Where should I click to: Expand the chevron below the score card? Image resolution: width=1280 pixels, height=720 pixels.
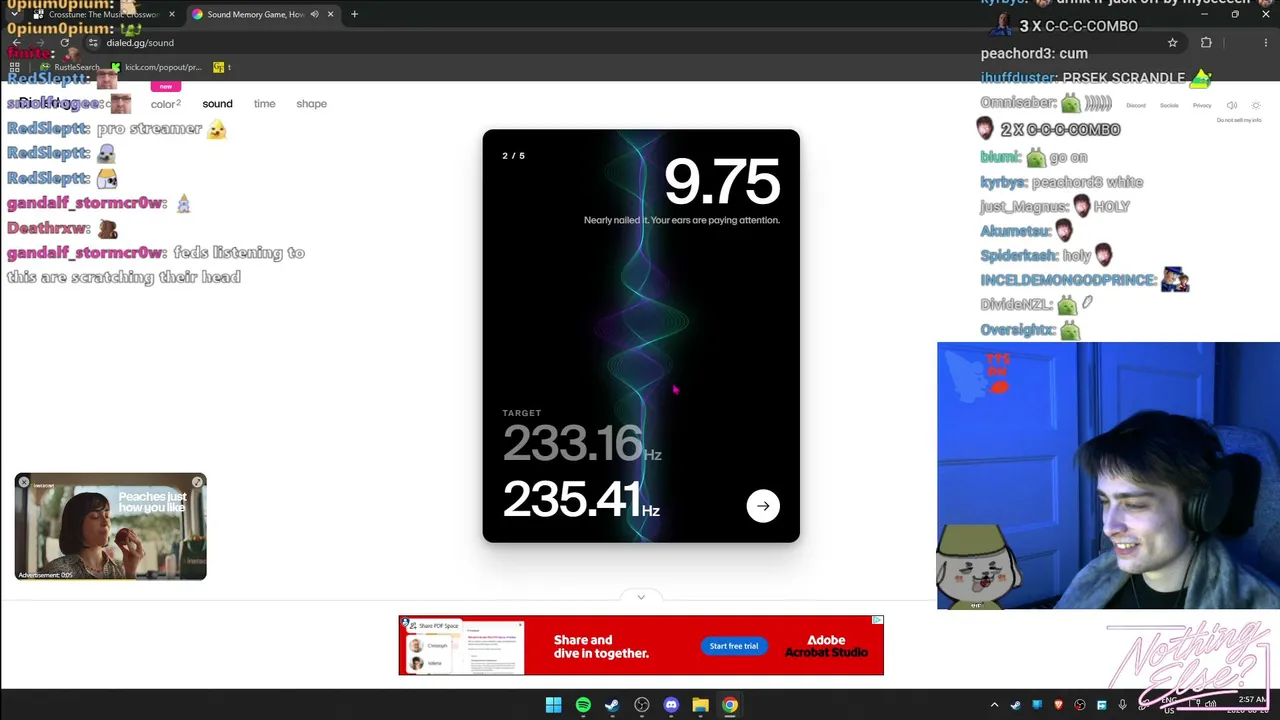641,597
